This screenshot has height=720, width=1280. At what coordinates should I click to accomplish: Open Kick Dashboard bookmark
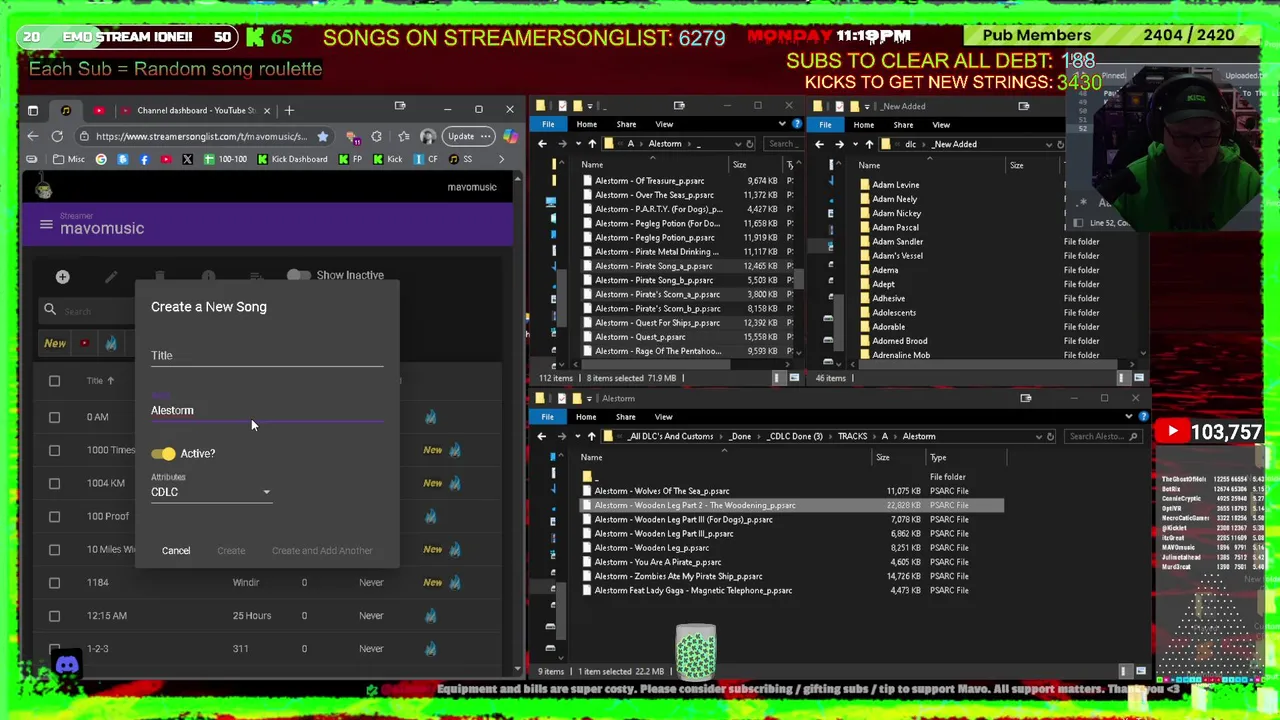(291, 159)
